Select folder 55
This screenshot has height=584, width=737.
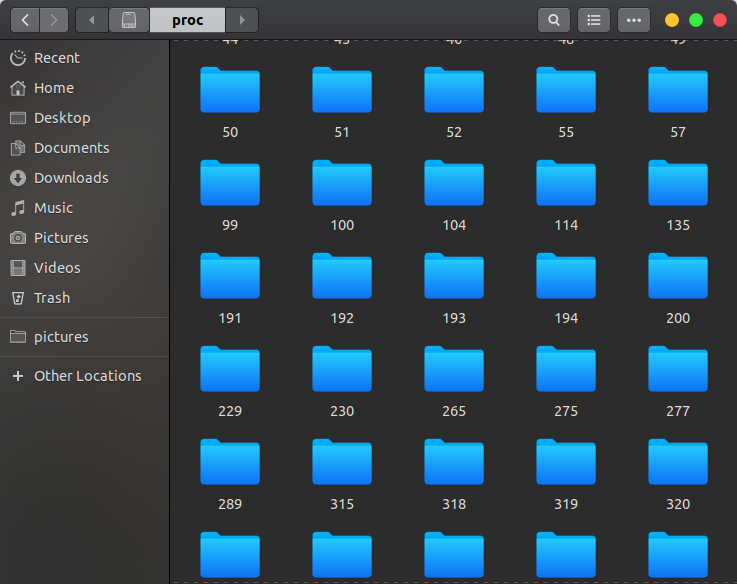tap(566, 90)
